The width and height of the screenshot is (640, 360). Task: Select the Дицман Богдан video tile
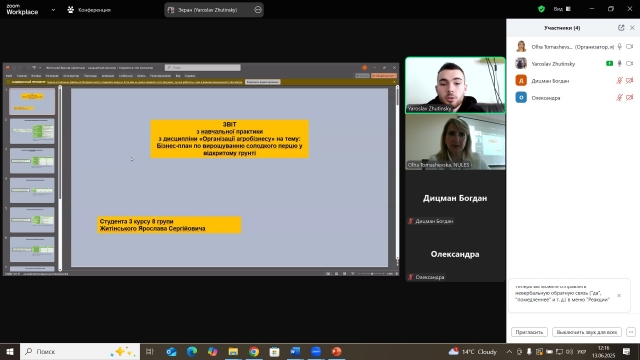coord(455,198)
